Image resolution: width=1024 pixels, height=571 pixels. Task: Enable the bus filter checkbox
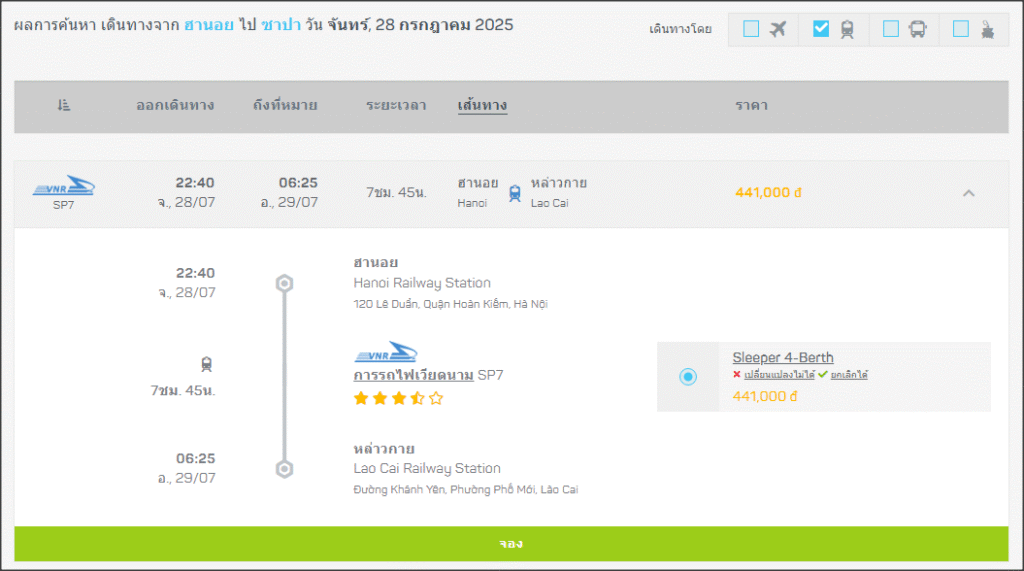point(891,29)
